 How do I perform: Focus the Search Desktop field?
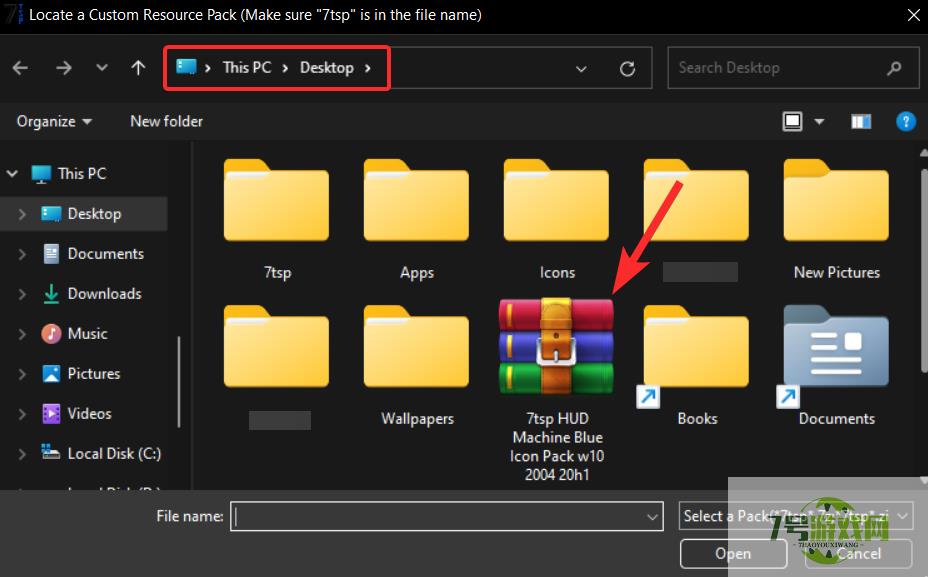tap(793, 68)
